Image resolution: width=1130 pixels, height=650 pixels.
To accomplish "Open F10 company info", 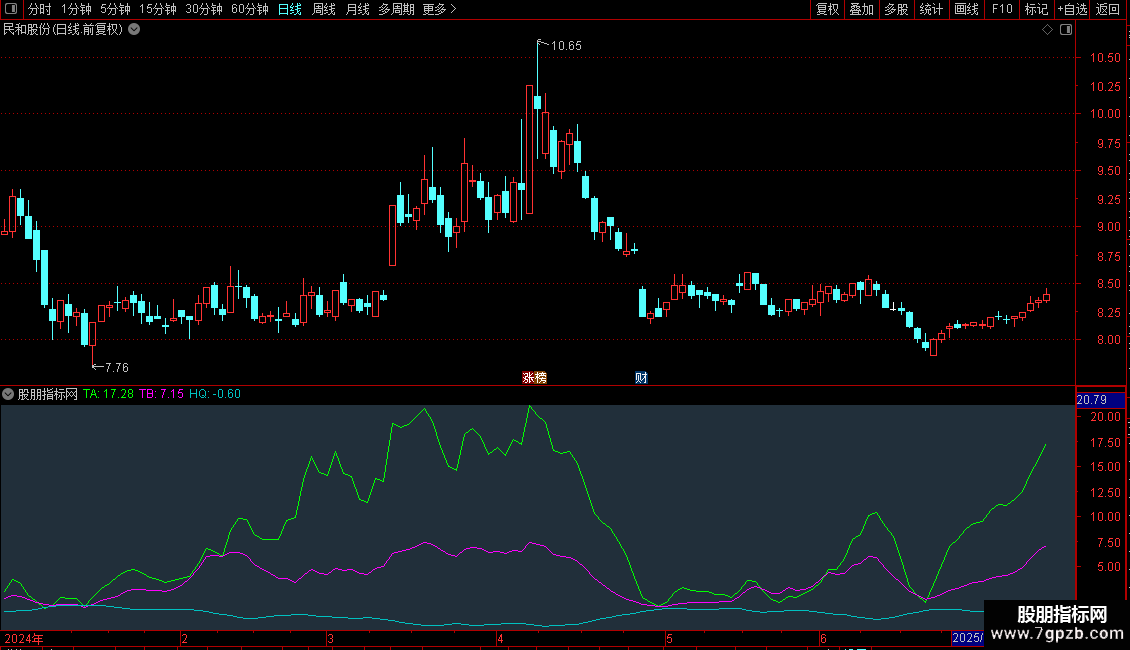I will tap(1002, 9).
